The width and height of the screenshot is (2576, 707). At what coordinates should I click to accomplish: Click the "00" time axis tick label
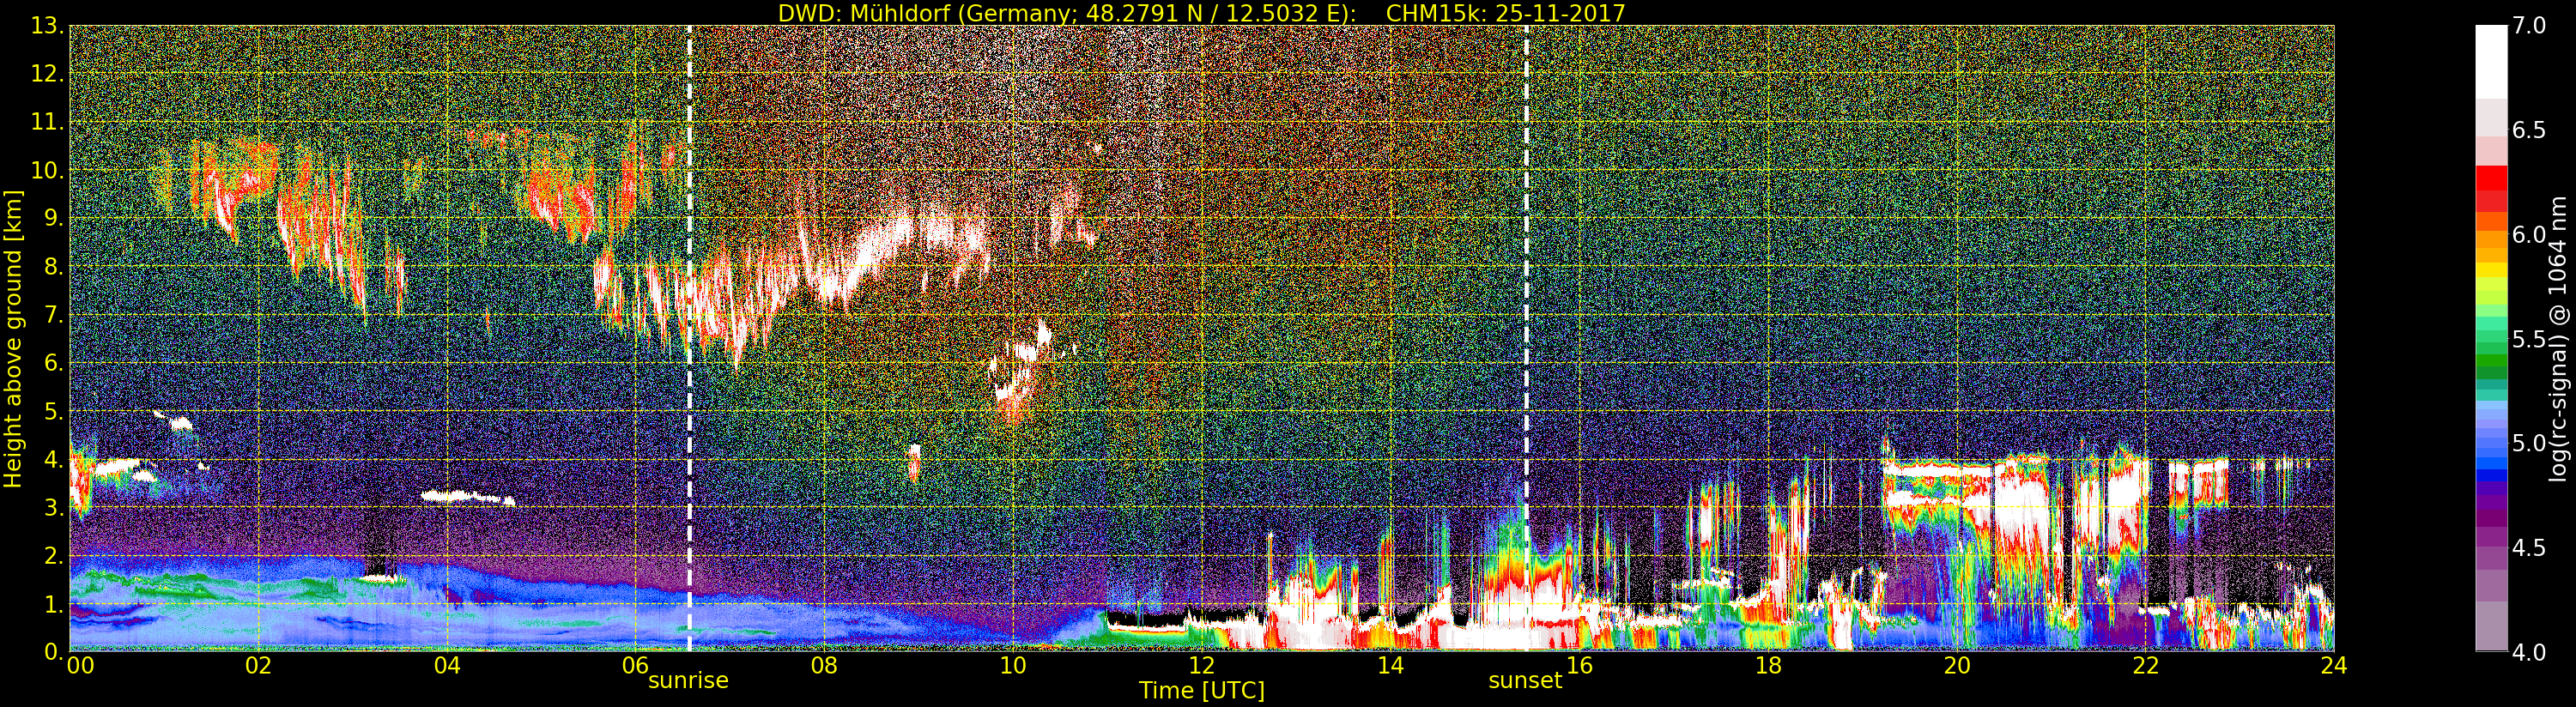click(x=79, y=665)
